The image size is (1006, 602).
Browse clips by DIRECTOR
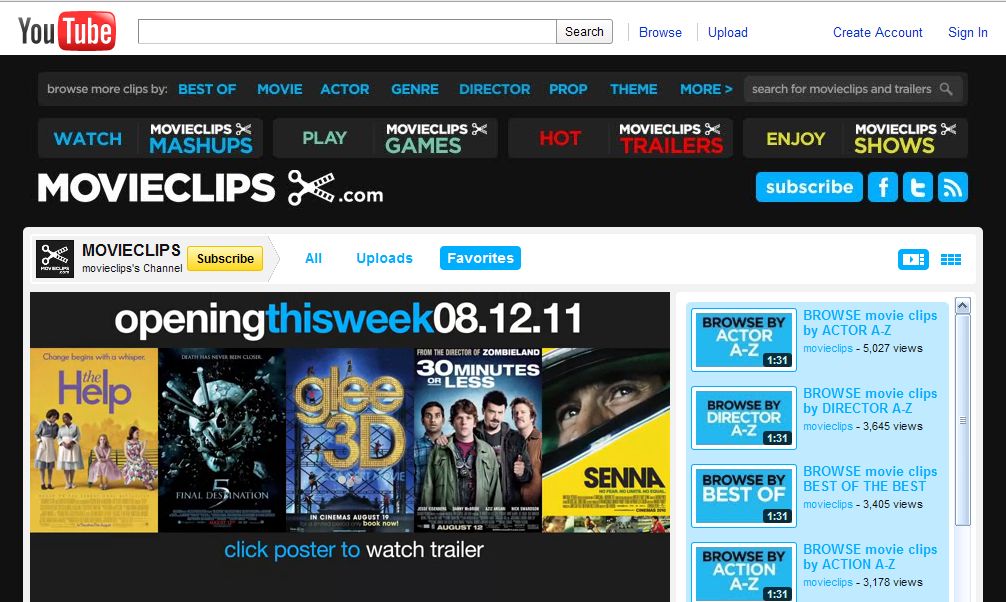495,89
